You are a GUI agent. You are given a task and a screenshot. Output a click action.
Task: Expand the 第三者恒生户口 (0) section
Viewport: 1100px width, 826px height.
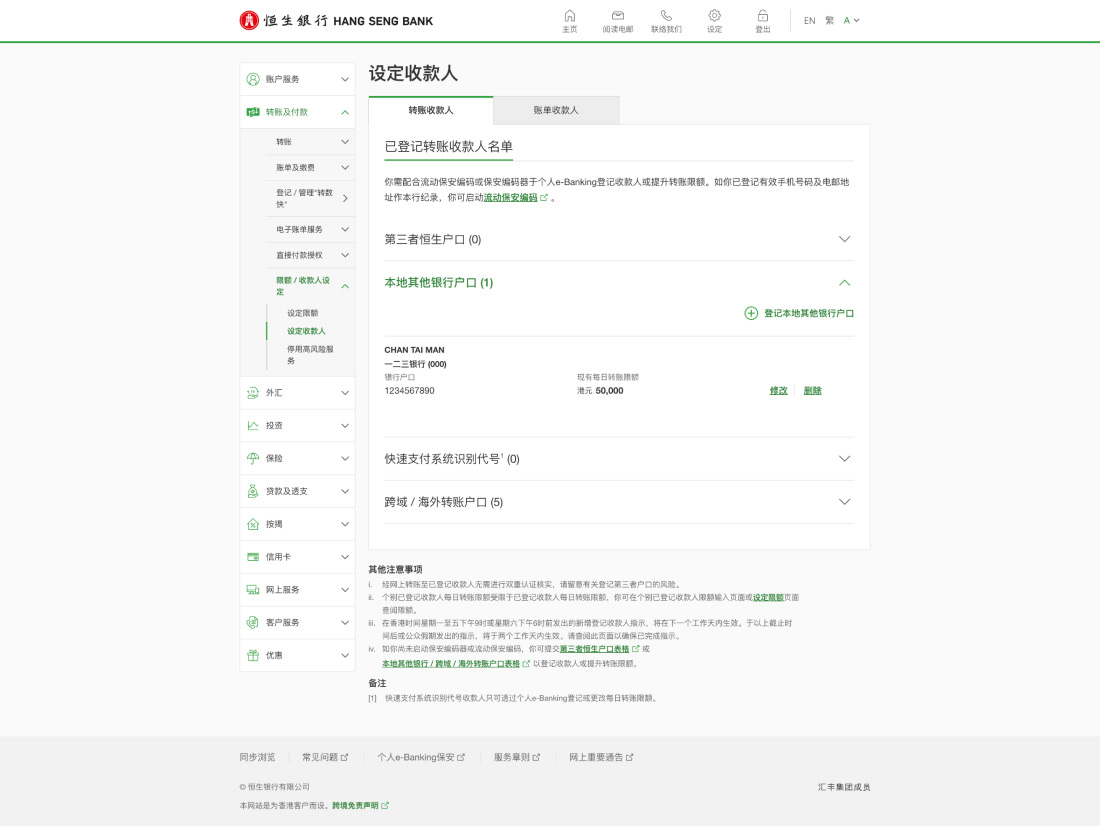point(844,240)
